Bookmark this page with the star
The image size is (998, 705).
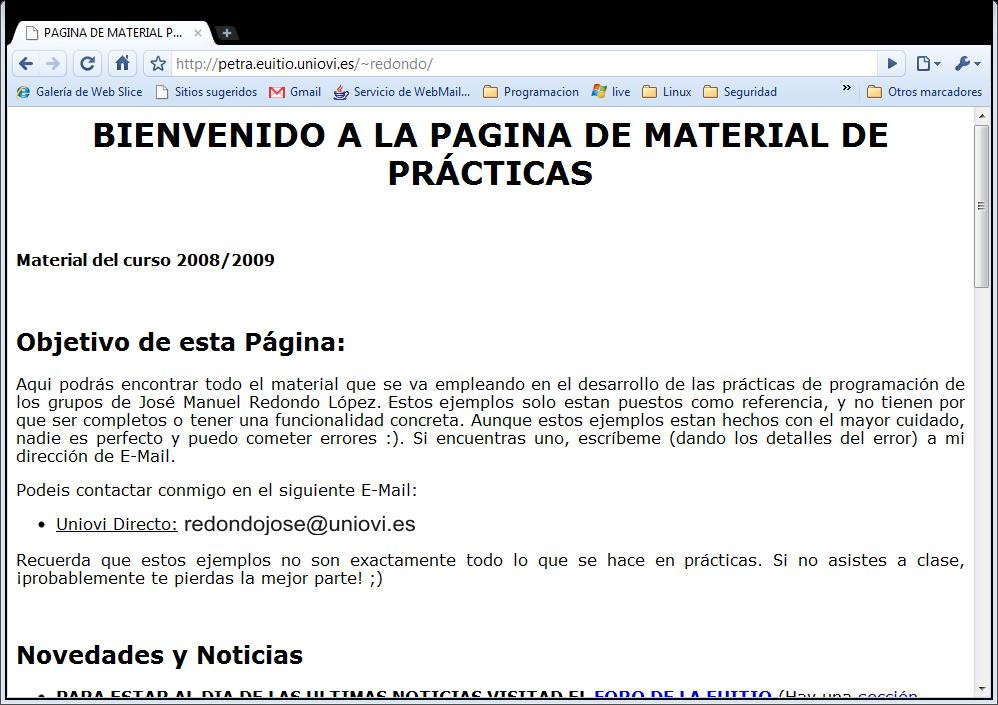(158, 64)
